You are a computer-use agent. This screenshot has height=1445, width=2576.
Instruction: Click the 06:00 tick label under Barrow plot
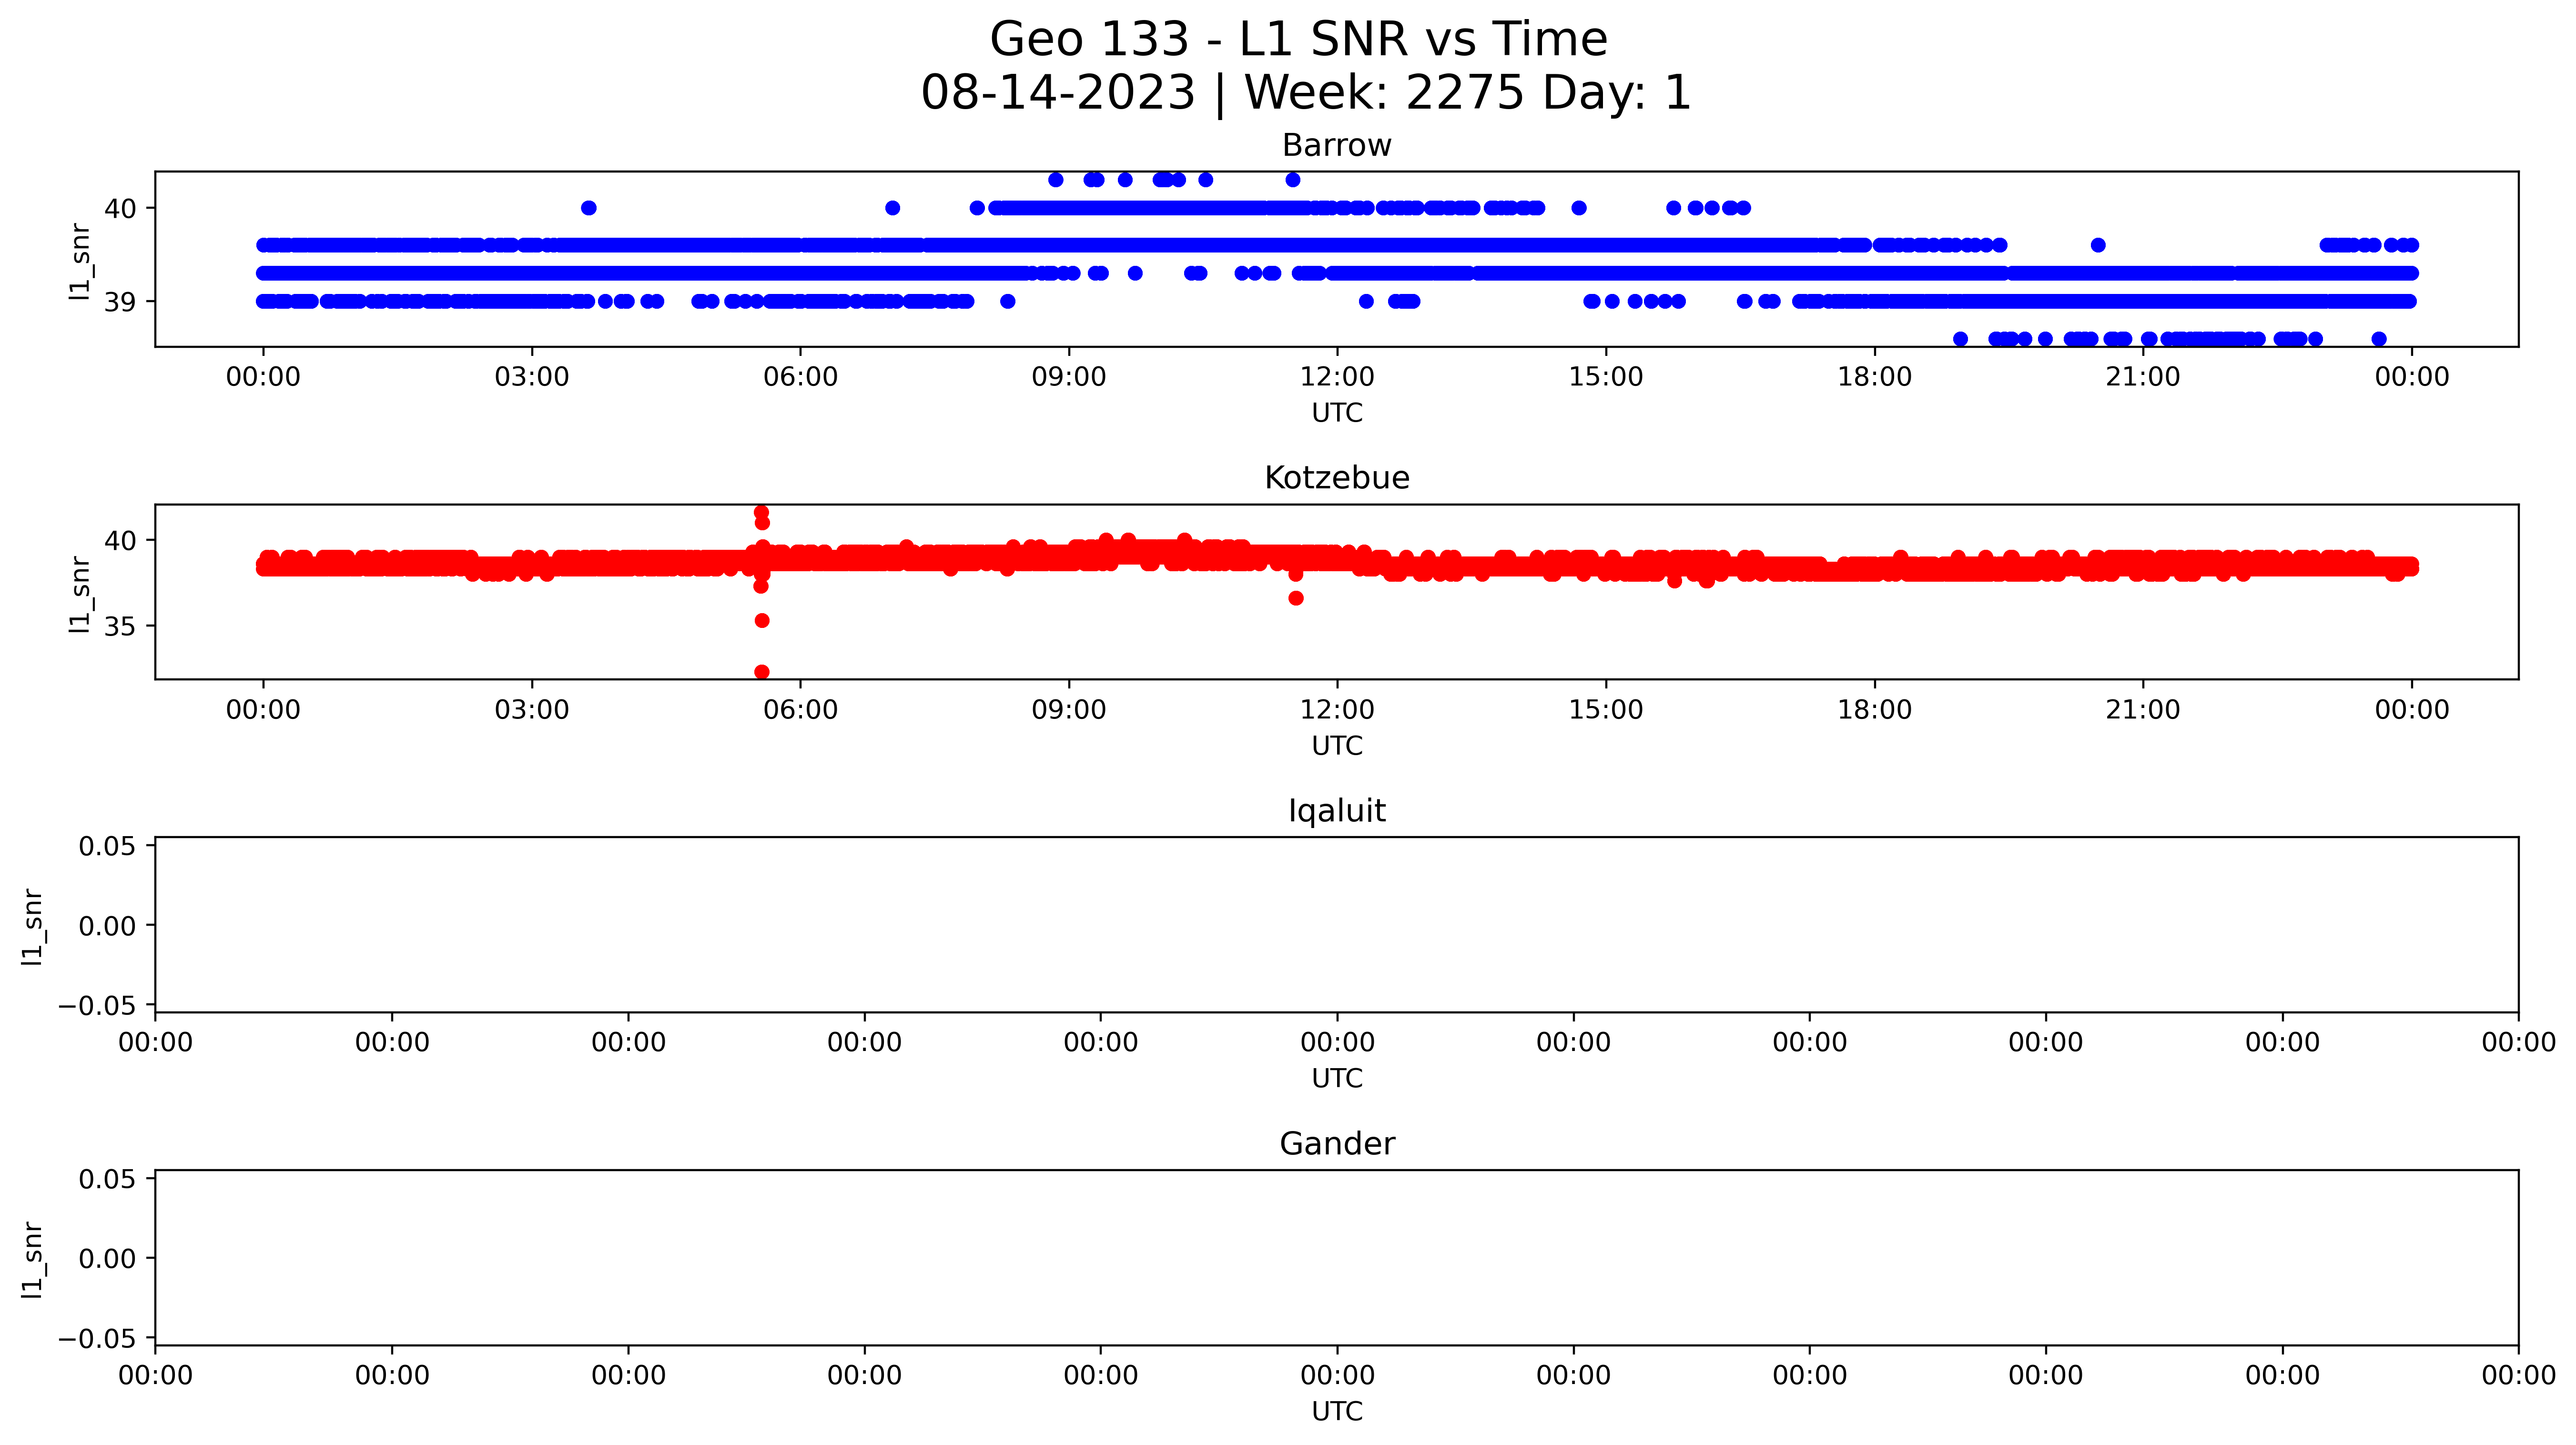[800, 378]
